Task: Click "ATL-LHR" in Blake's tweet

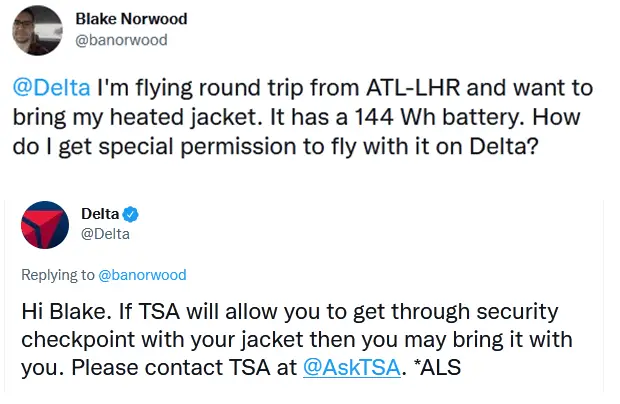Action: (x=413, y=87)
